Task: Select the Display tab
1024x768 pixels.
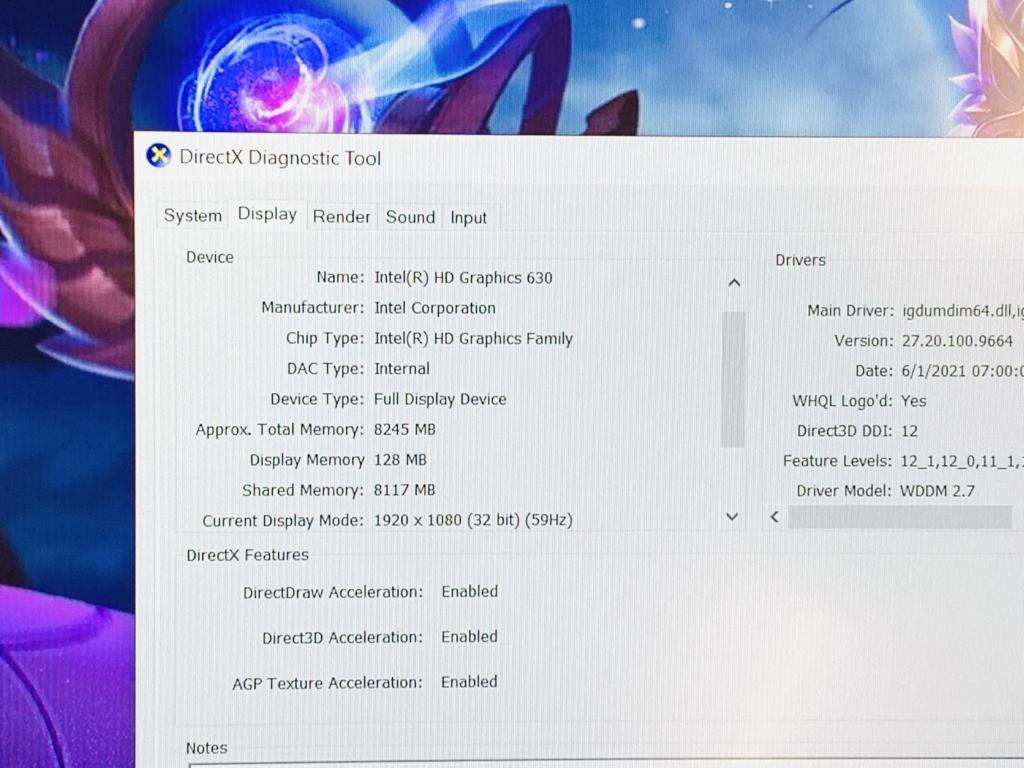Action: tap(267, 214)
